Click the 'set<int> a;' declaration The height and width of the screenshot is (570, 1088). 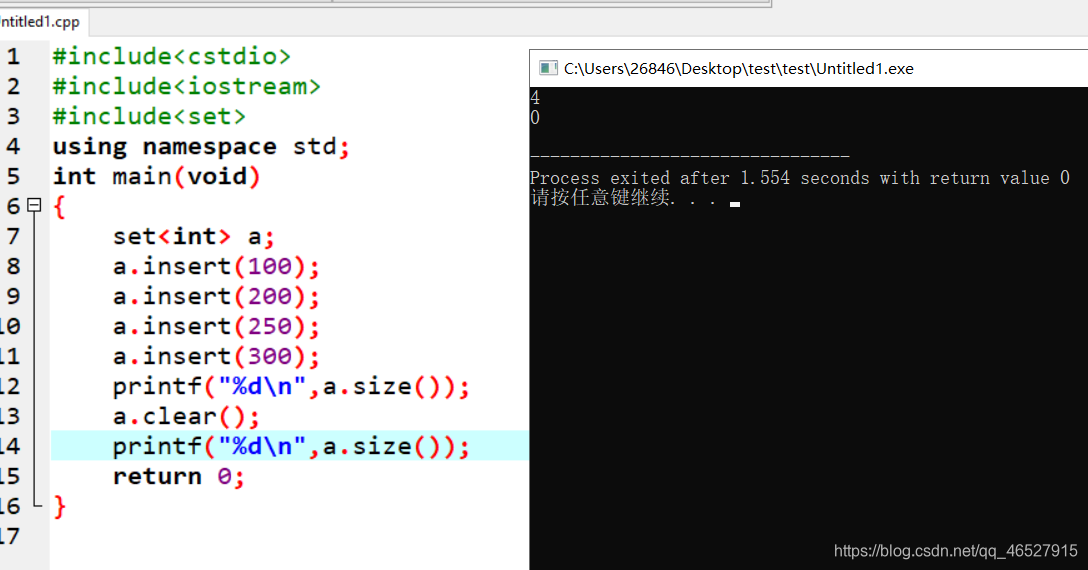[194, 237]
